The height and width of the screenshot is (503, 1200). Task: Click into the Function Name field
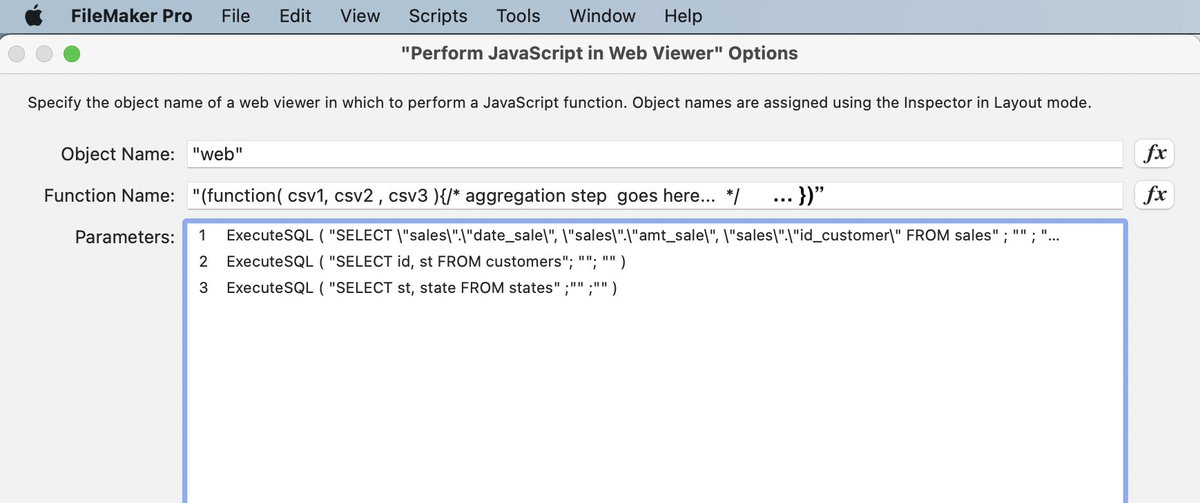pos(655,196)
